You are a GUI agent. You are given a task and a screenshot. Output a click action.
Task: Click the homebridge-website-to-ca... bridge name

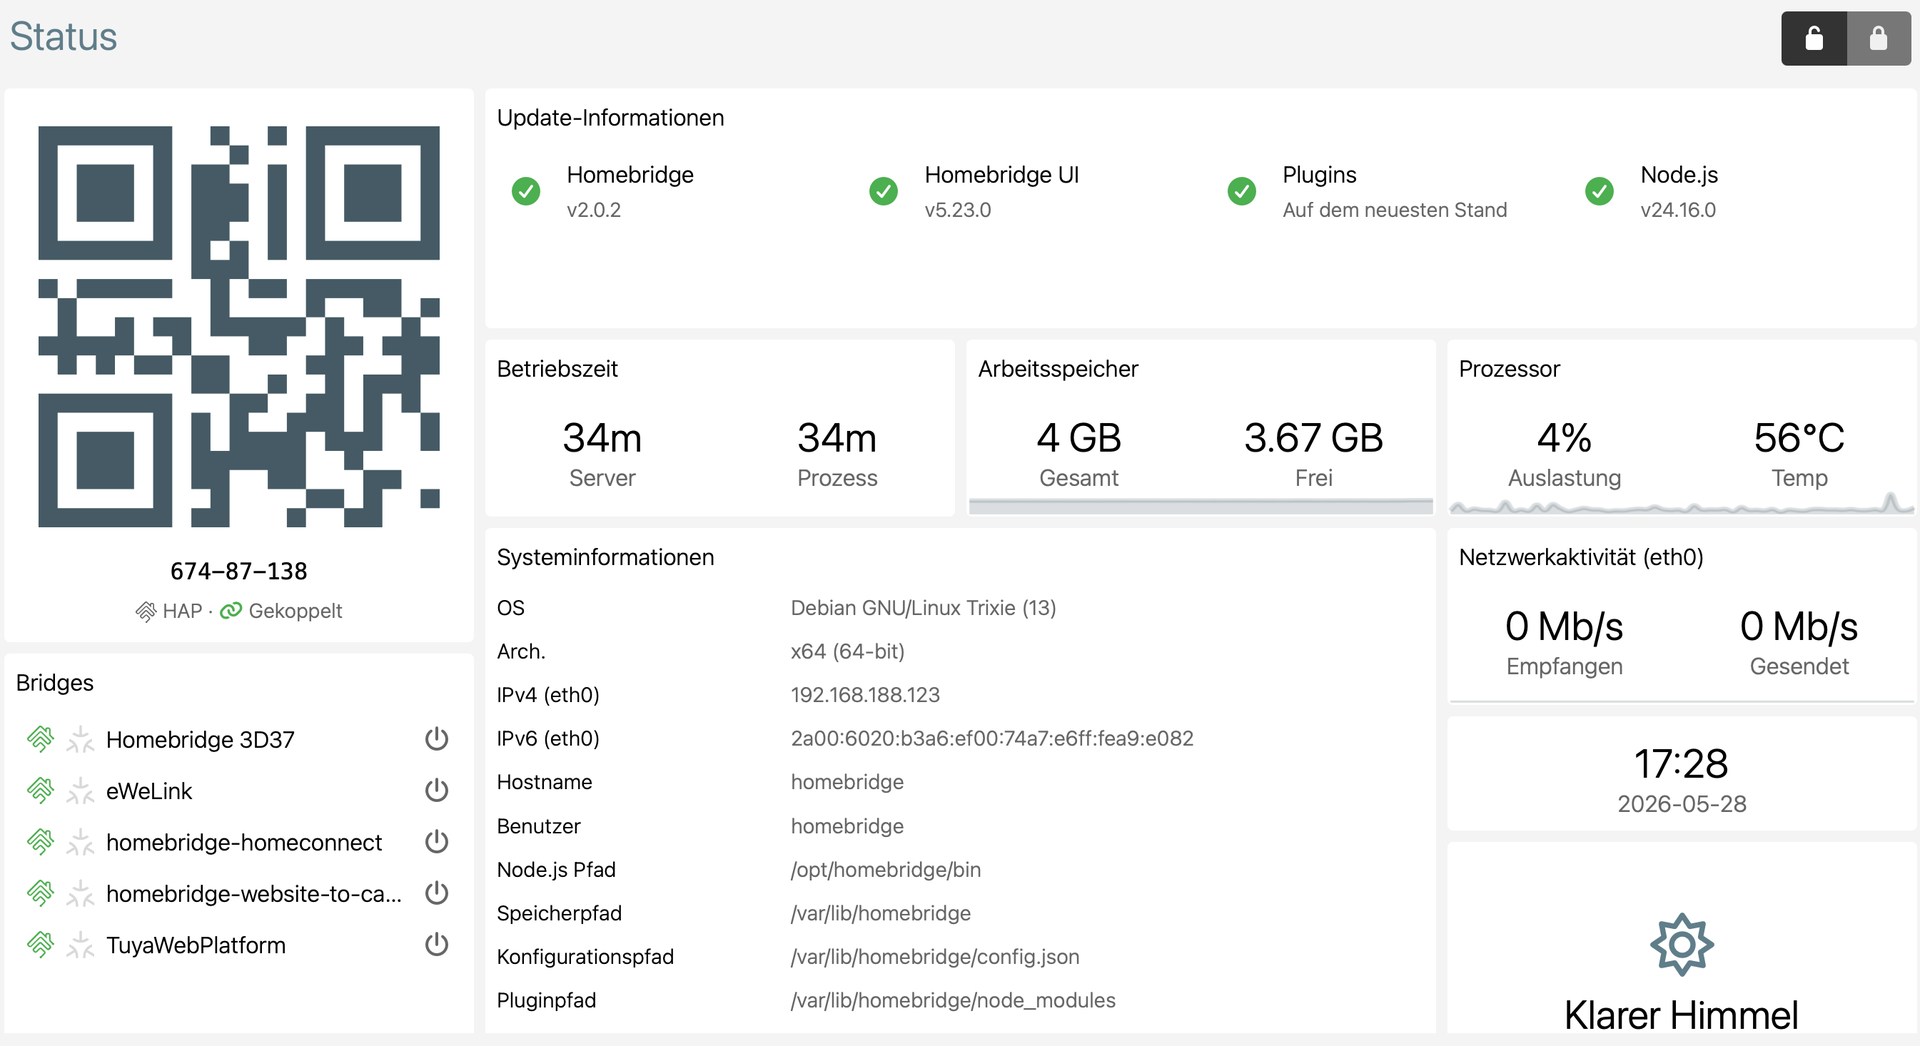(254, 894)
